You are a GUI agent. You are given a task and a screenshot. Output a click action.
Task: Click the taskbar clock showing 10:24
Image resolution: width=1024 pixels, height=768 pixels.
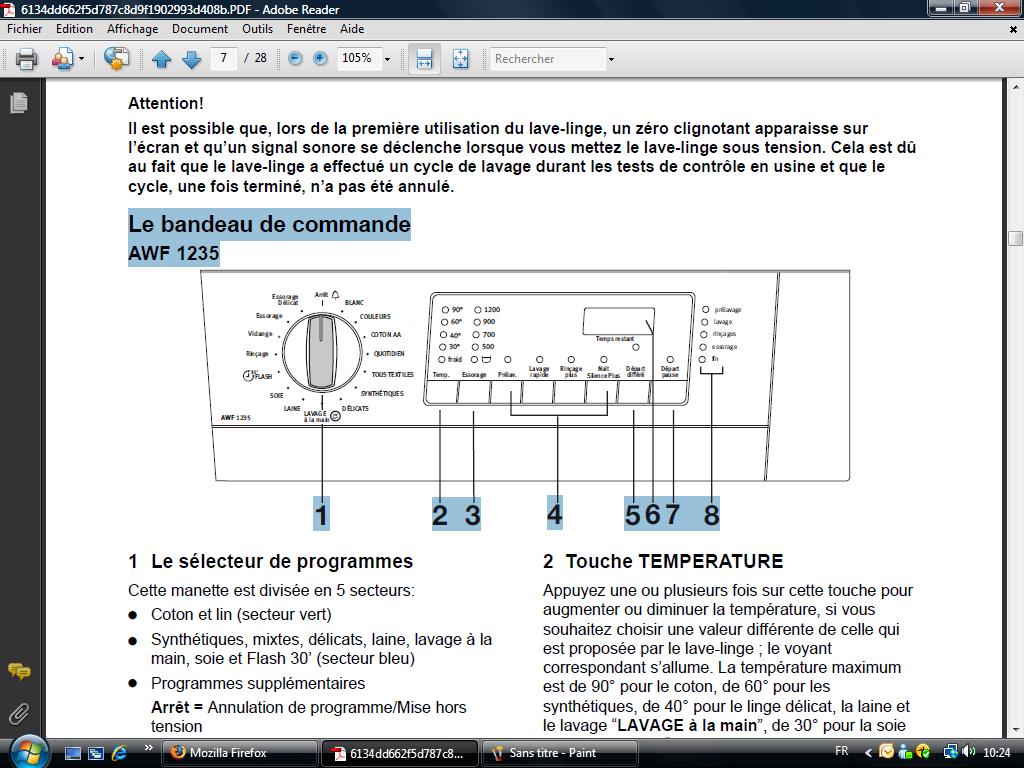click(996, 752)
